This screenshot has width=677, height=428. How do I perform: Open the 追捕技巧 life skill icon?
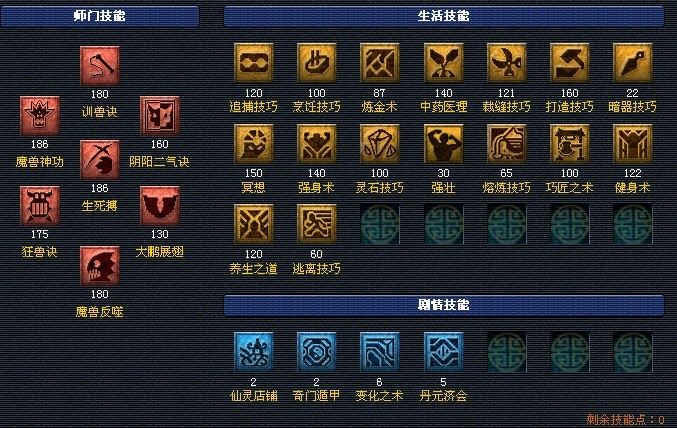coord(254,63)
